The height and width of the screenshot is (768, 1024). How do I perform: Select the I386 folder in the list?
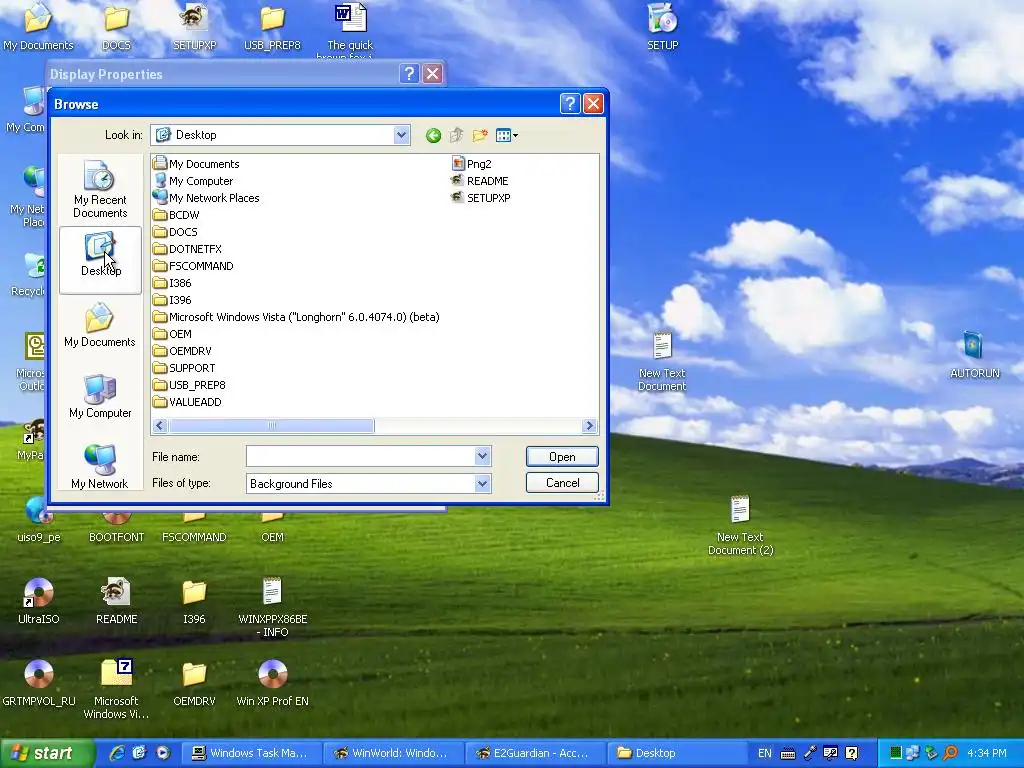click(172, 283)
